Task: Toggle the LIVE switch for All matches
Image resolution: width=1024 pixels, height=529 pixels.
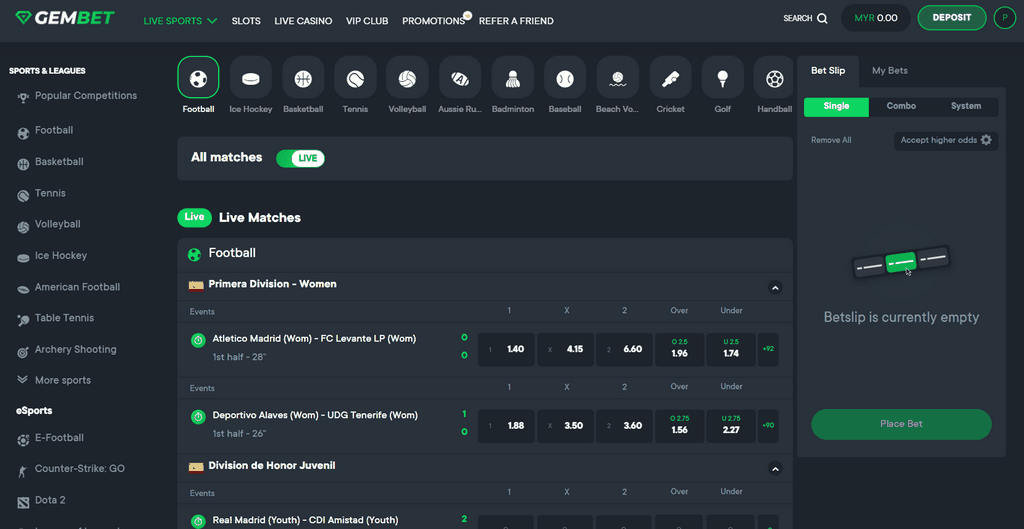Action: tap(300, 158)
